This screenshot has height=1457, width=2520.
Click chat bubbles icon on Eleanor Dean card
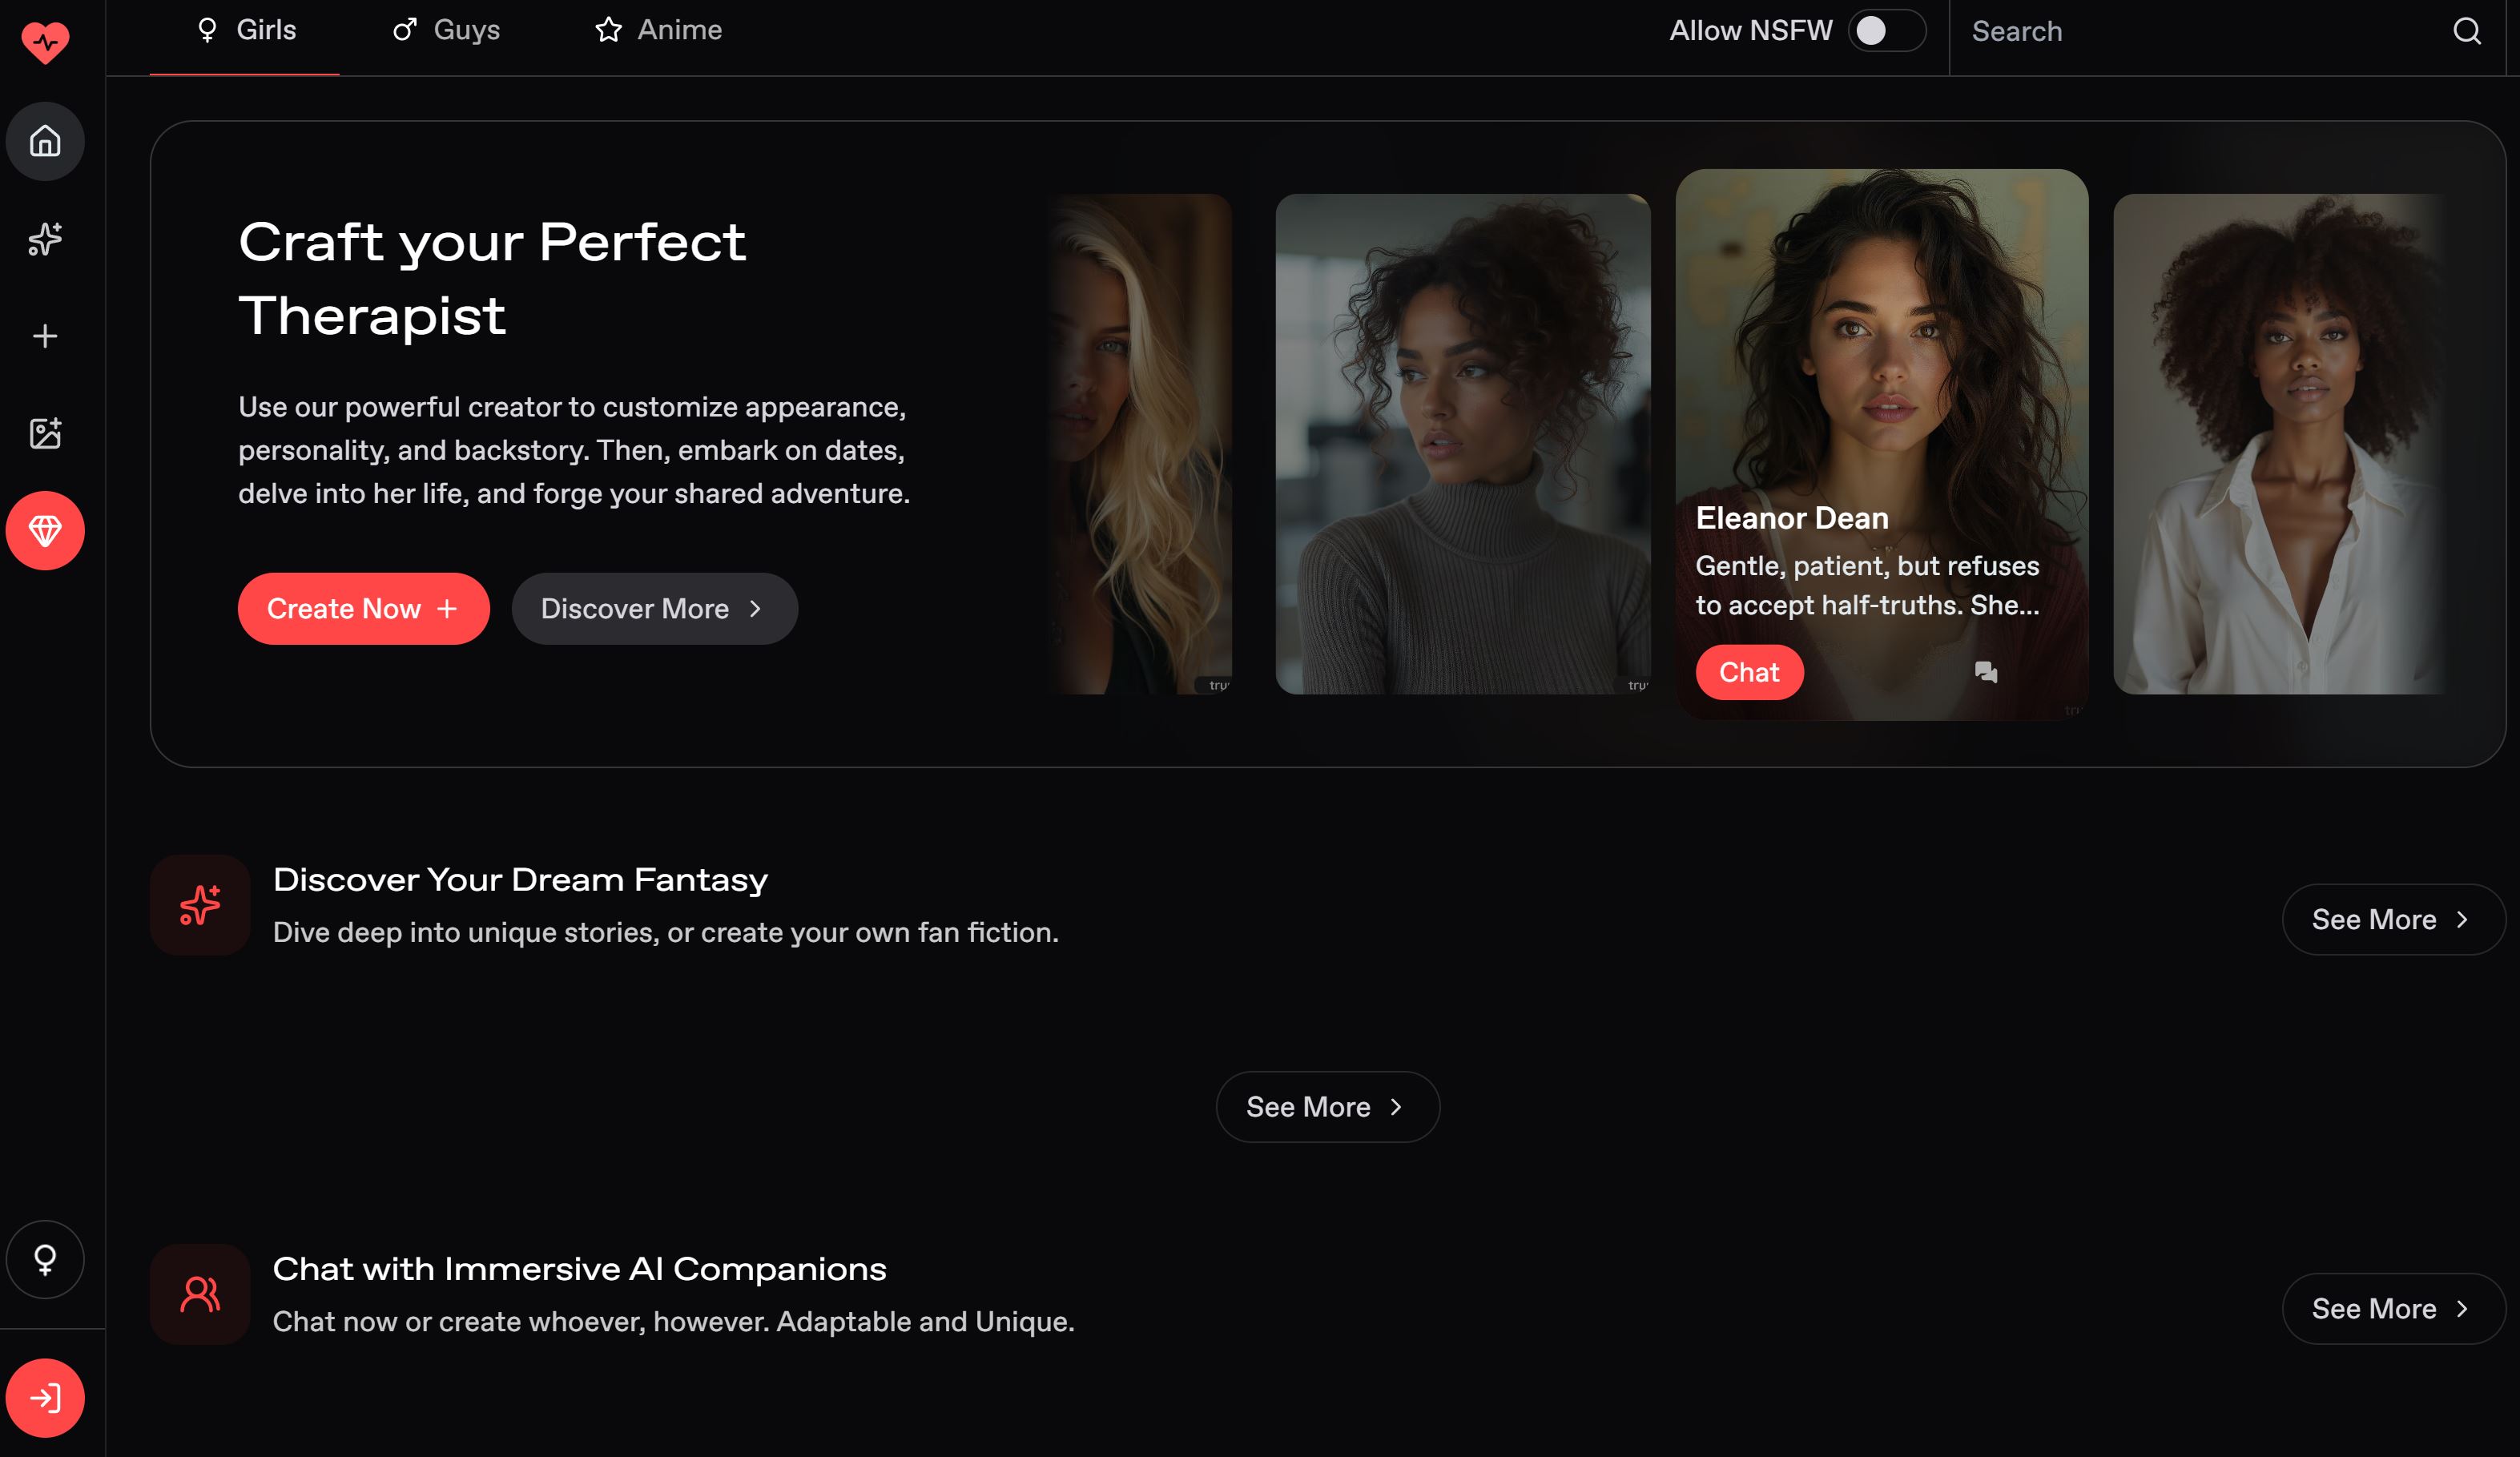1986,672
